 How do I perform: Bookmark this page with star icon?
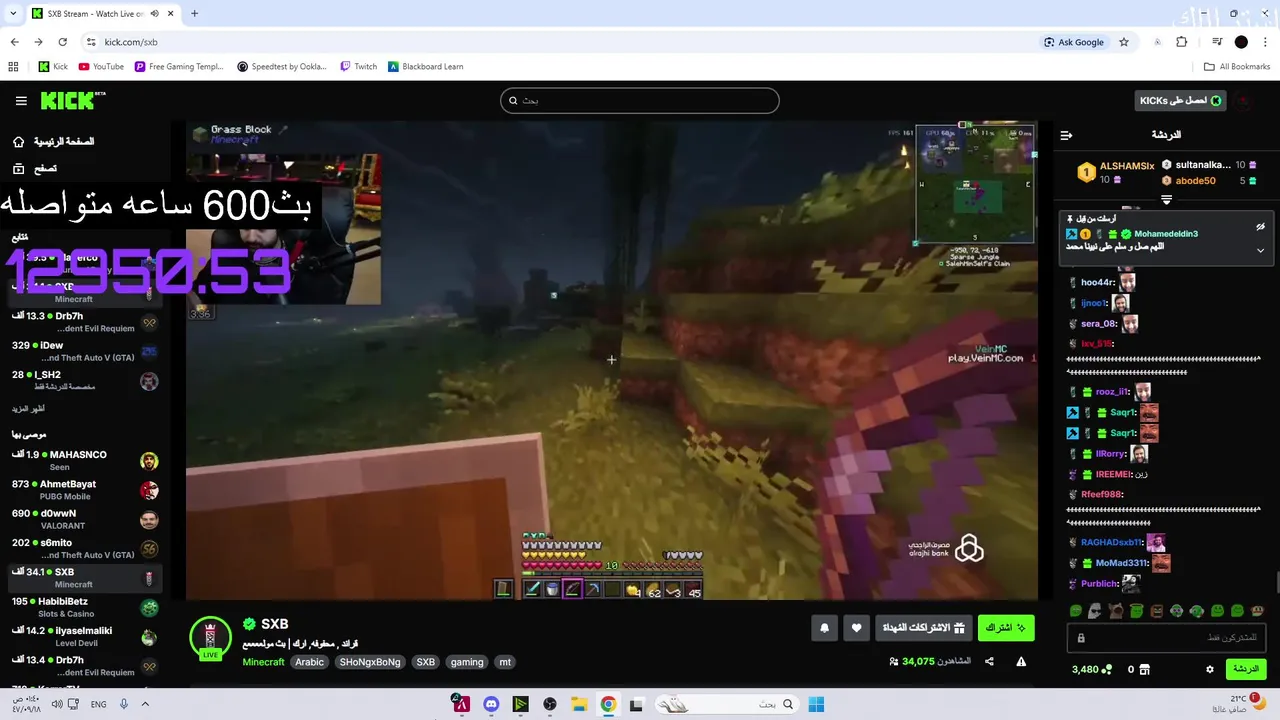pos(1124,42)
